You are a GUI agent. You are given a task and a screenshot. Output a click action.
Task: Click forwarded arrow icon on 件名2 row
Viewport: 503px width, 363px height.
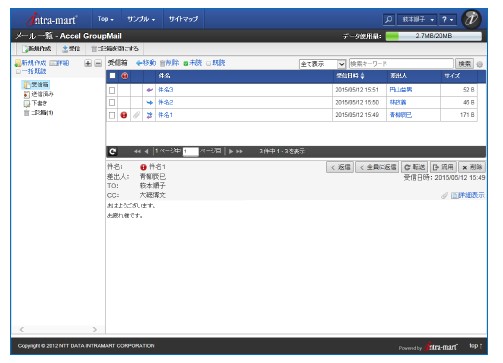pos(149,103)
